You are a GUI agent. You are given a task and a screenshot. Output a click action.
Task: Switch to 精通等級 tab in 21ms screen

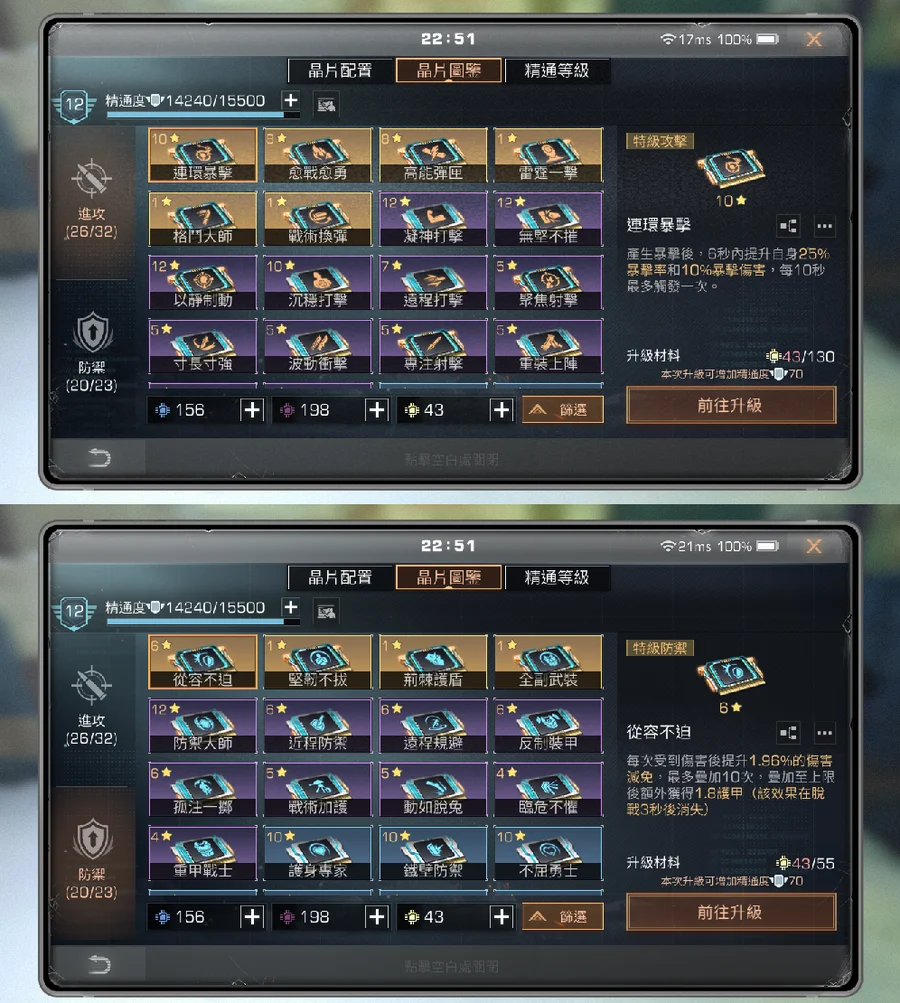point(557,578)
